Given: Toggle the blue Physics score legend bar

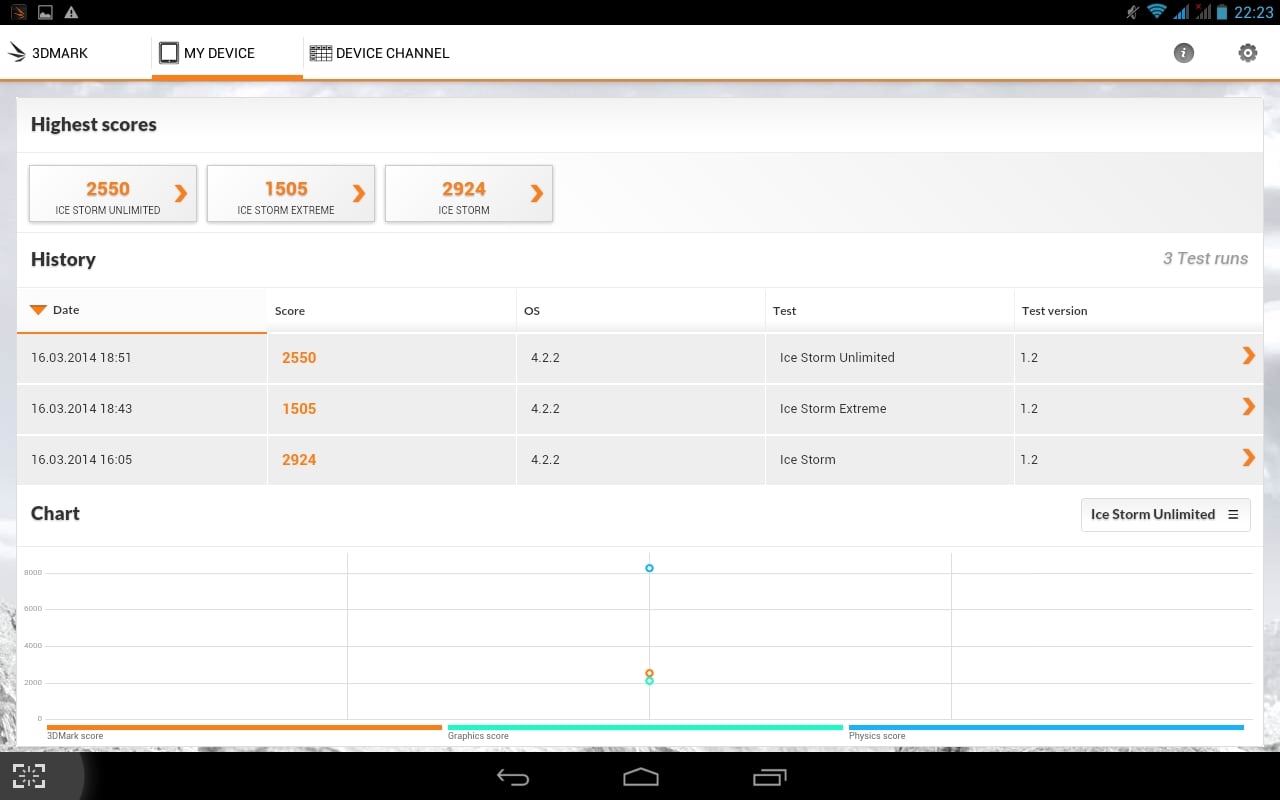Looking at the screenshot, I should (1046, 728).
